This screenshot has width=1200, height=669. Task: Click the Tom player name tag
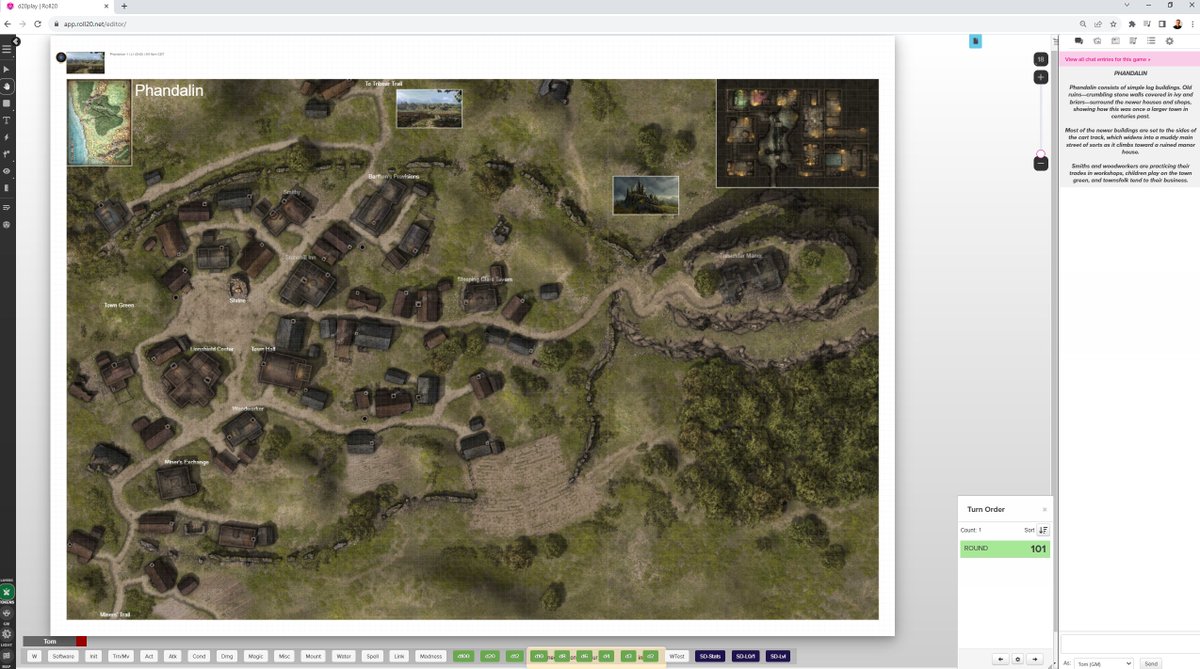click(49, 641)
